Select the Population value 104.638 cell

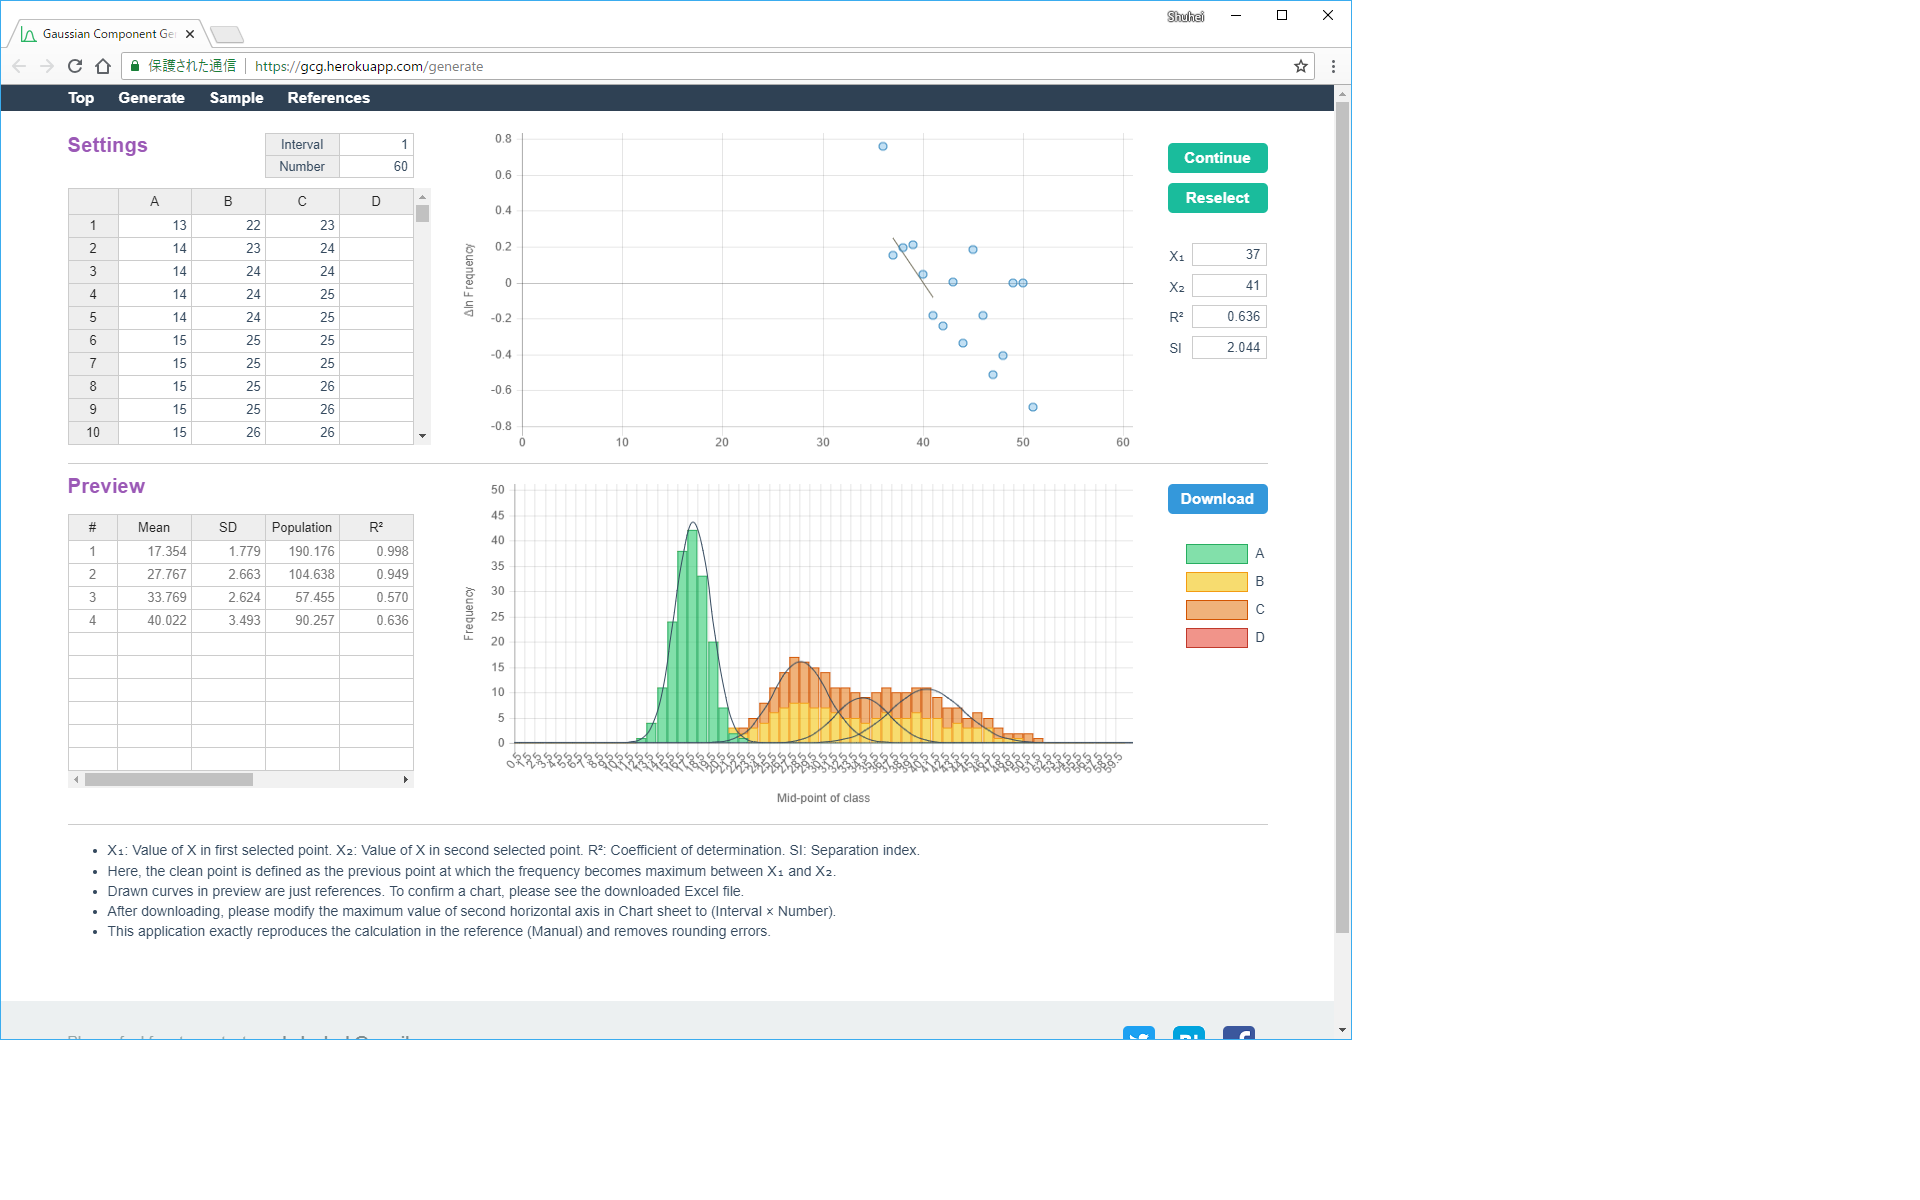pos(302,575)
